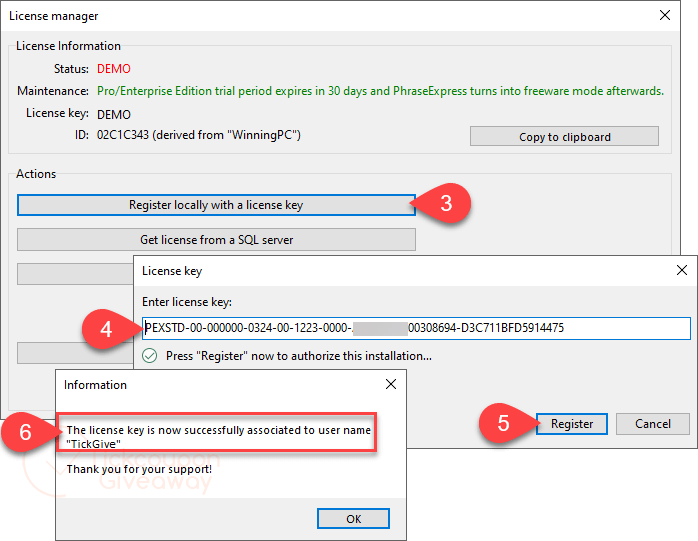This screenshot has width=698, height=541.
Task: Click the 'License Information' group label
Action: 68,46
